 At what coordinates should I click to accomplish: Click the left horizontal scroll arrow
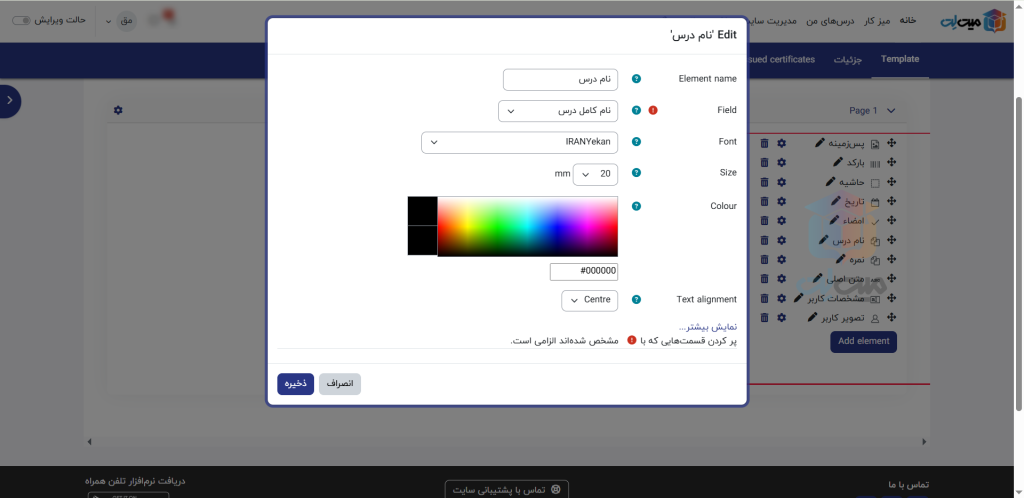click(x=89, y=442)
